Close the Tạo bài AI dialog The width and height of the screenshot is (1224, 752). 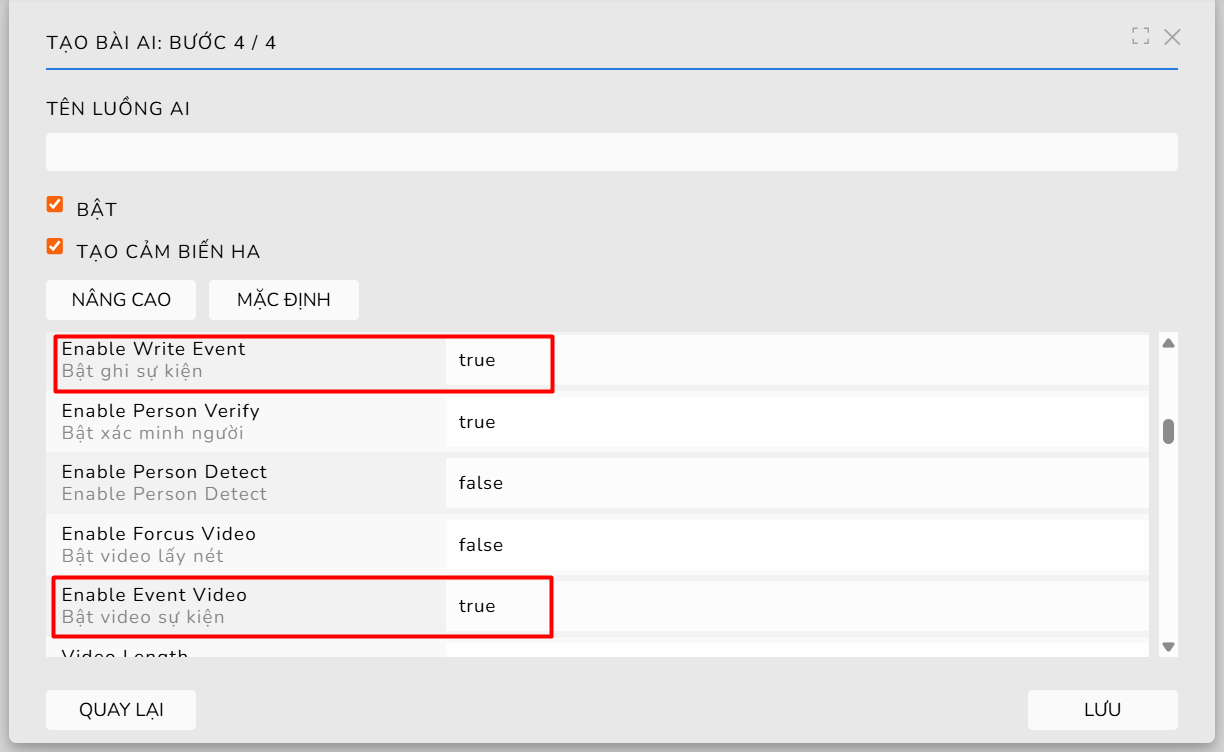pos(1172,37)
